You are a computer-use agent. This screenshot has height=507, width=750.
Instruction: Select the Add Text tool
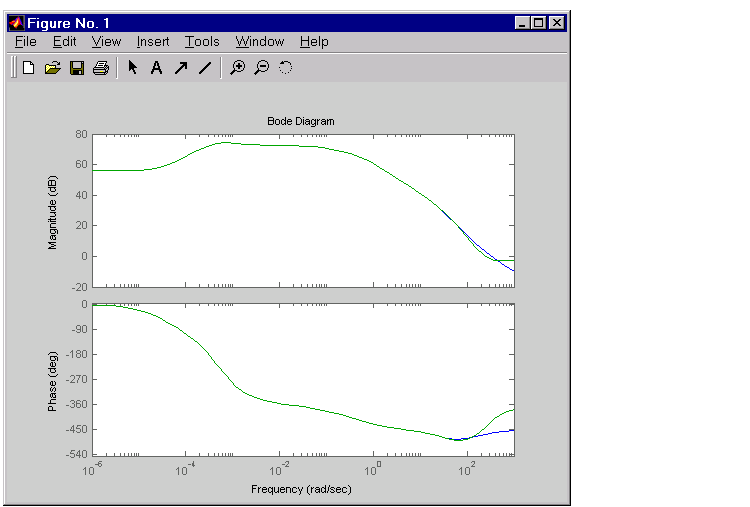coord(156,68)
